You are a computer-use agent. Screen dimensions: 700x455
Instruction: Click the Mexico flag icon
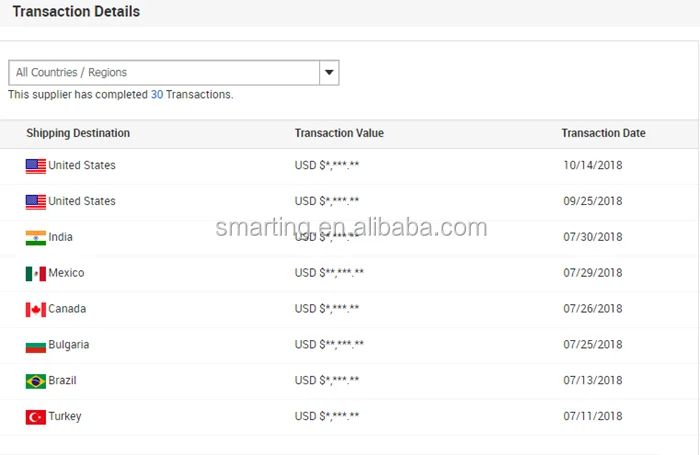pyautogui.click(x=36, y=274)
